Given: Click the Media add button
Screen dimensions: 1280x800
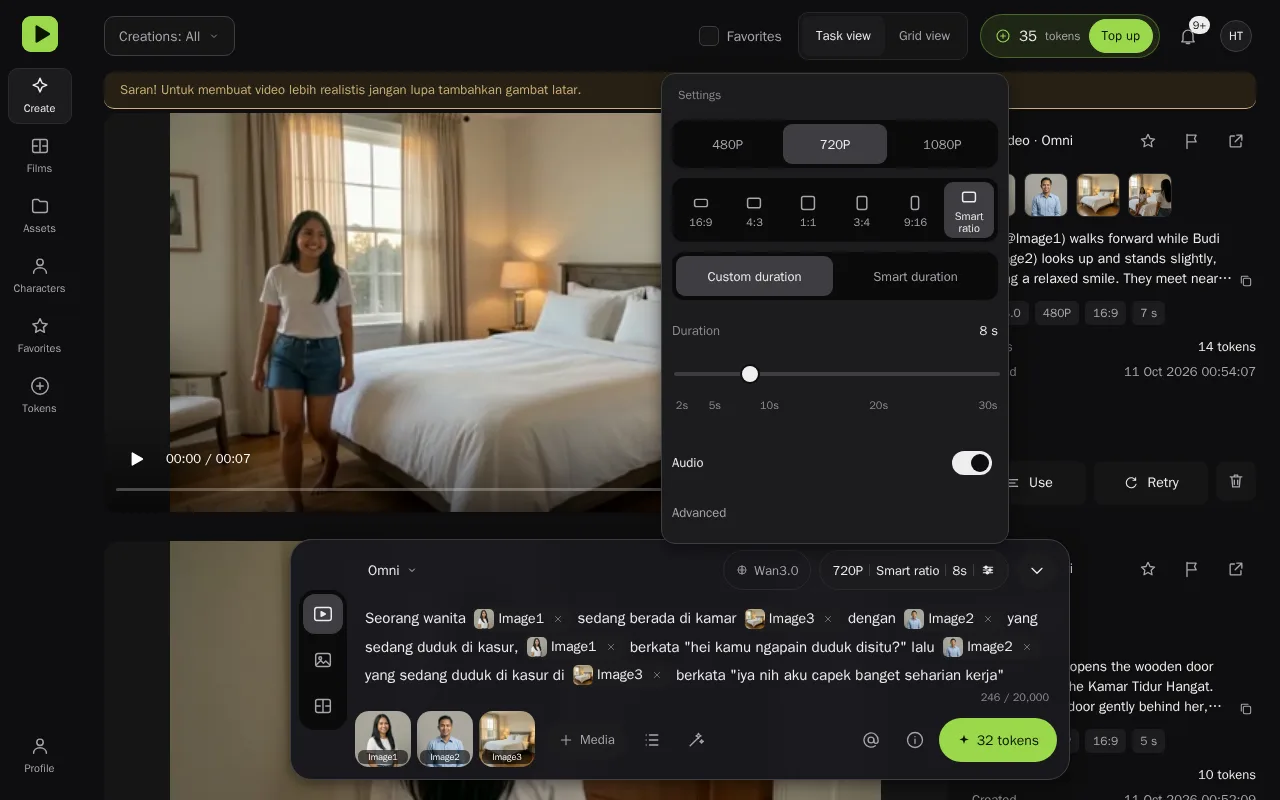Looking at the screenshot, I should (x=587, y=740).
